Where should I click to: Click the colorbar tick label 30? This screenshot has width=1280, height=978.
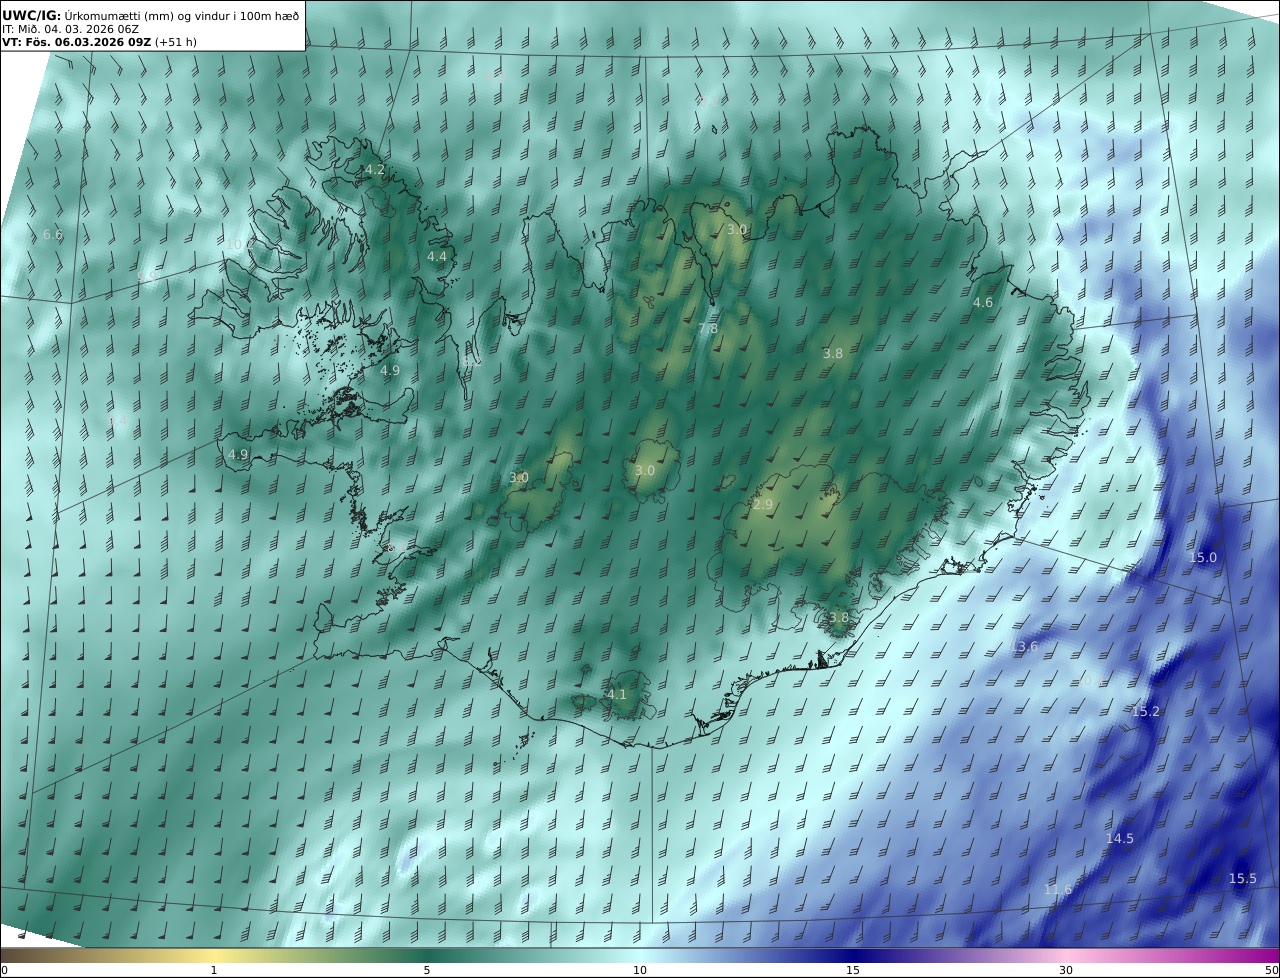coord(1066,970)
